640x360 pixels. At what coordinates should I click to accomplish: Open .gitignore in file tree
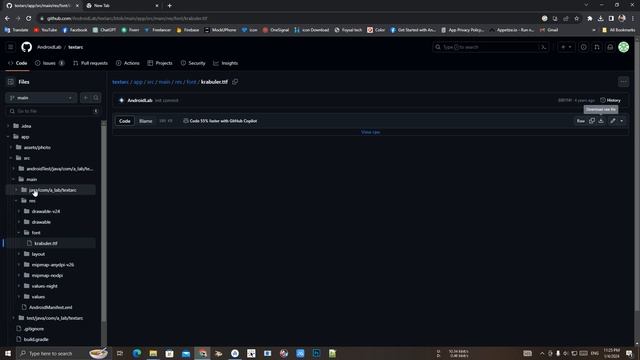pyautogui.click(x=33, y=329)
